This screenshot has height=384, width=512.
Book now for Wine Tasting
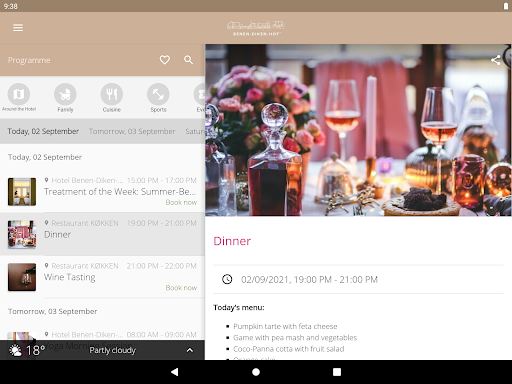(x=181, y=288)
